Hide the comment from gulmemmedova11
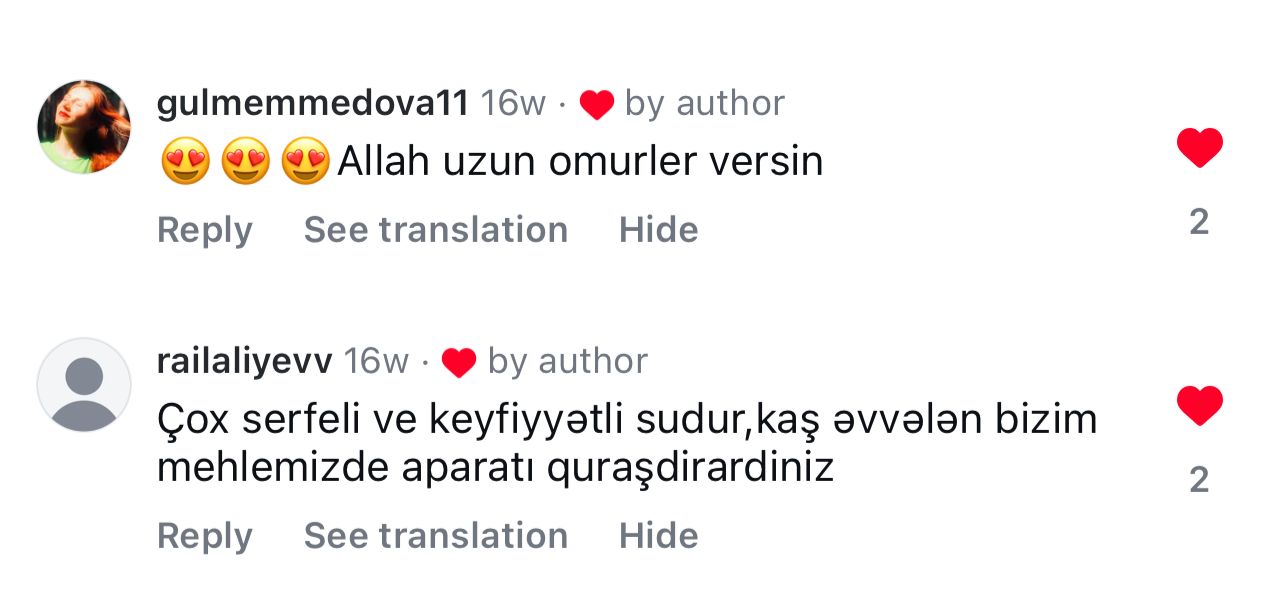 658,230
